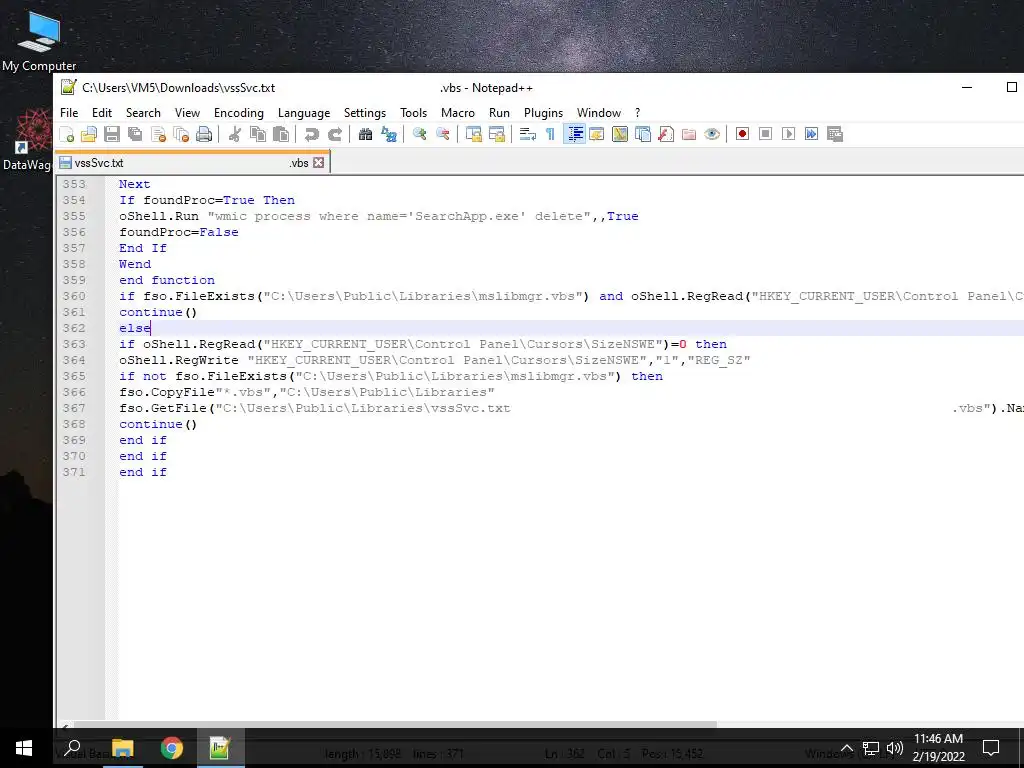Open Folder as Workspace icon
The image size is (1024, 768).
point(689,135)
